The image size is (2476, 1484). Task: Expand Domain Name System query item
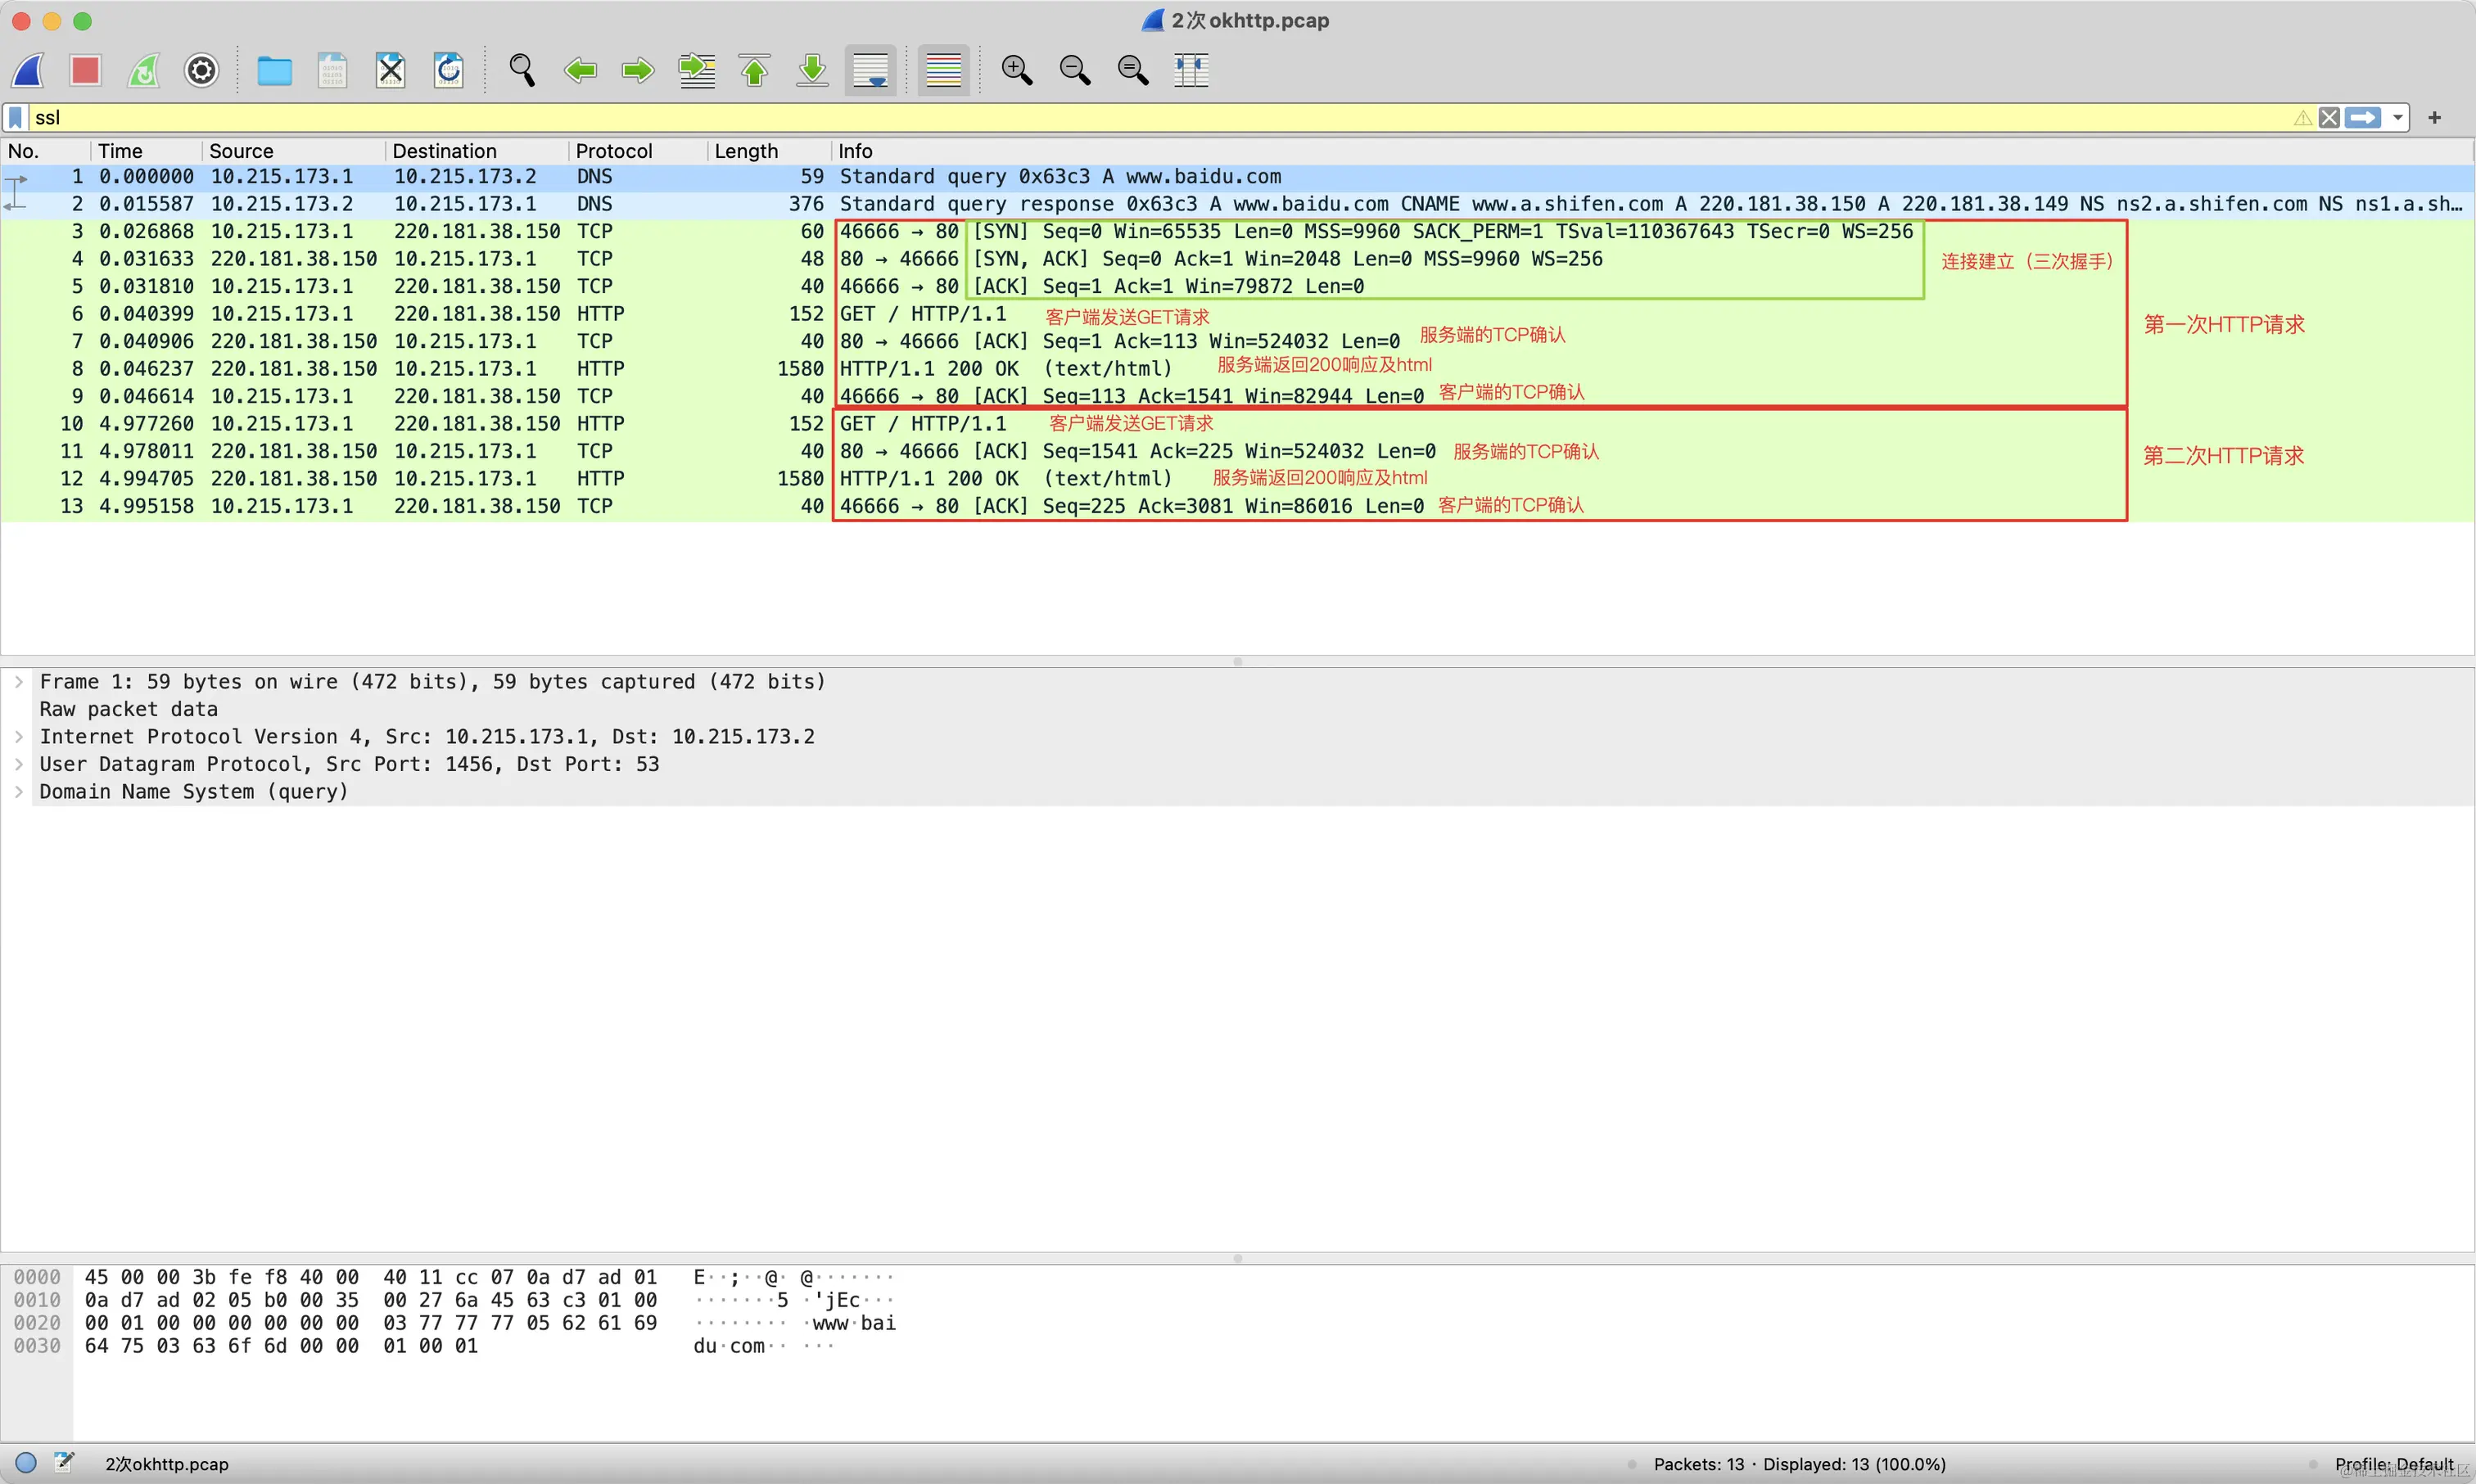click(19, 792)
